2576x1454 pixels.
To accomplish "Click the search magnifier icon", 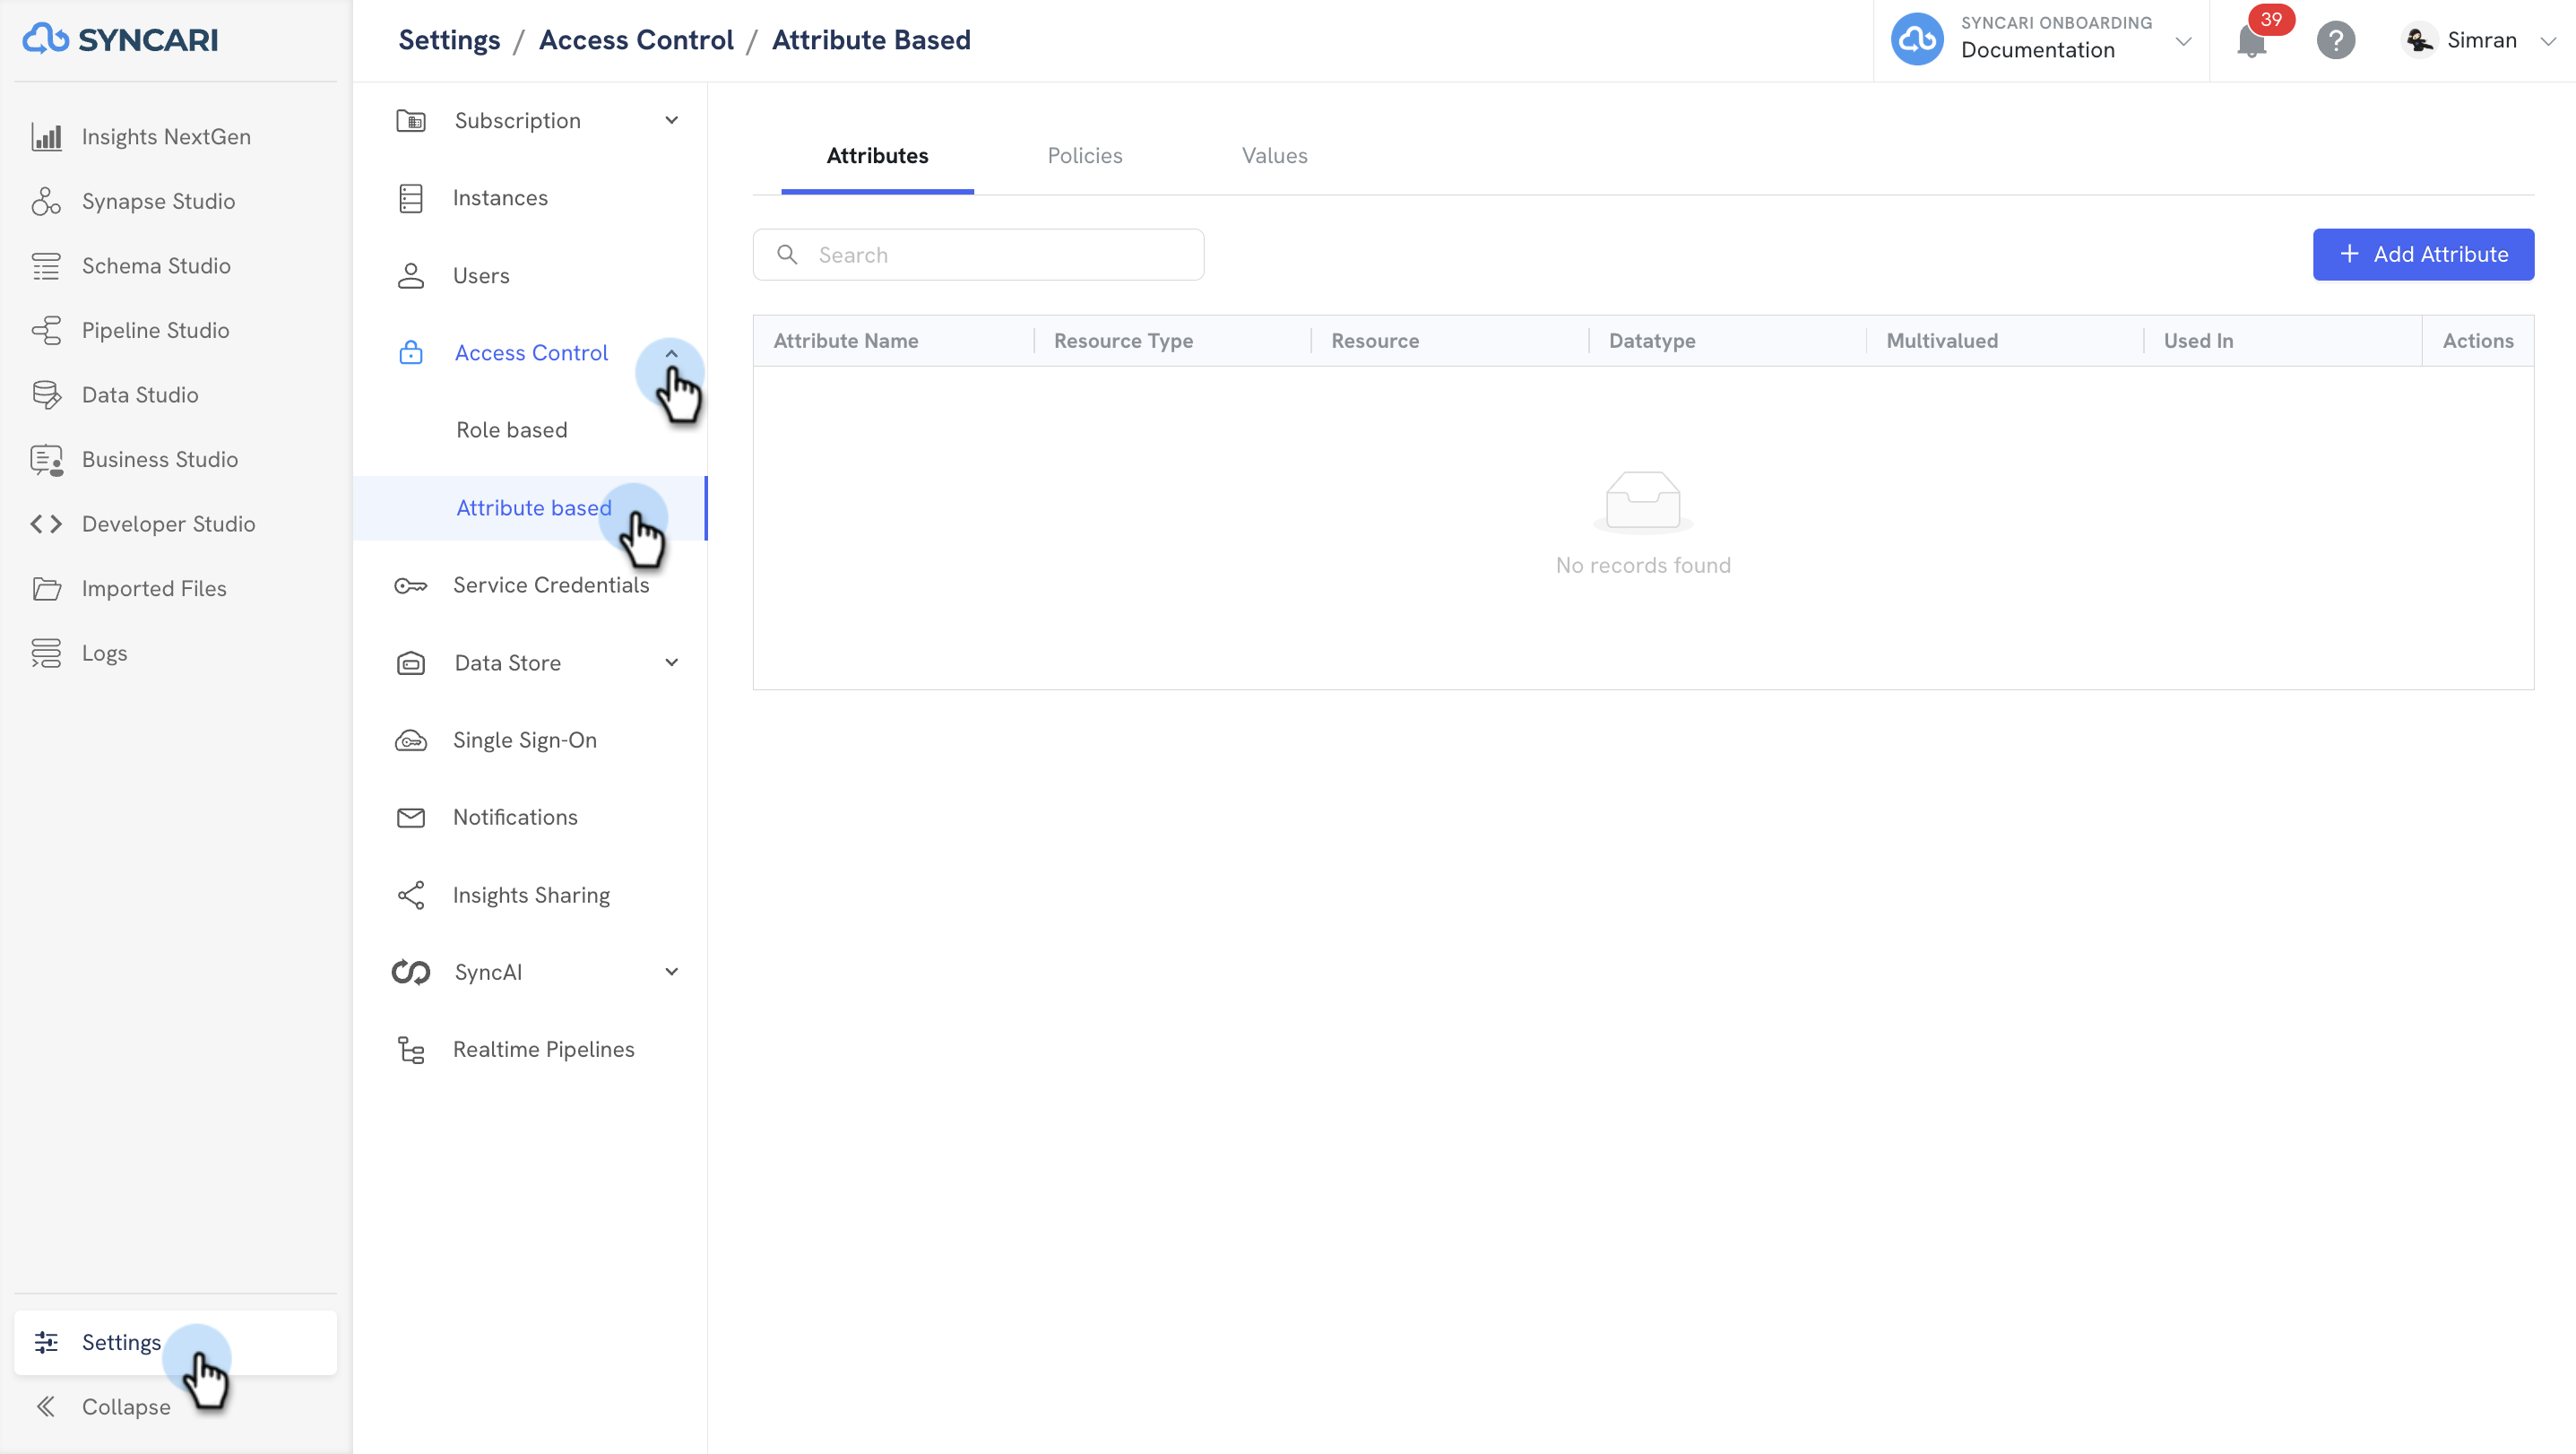I will pos(788,255).
